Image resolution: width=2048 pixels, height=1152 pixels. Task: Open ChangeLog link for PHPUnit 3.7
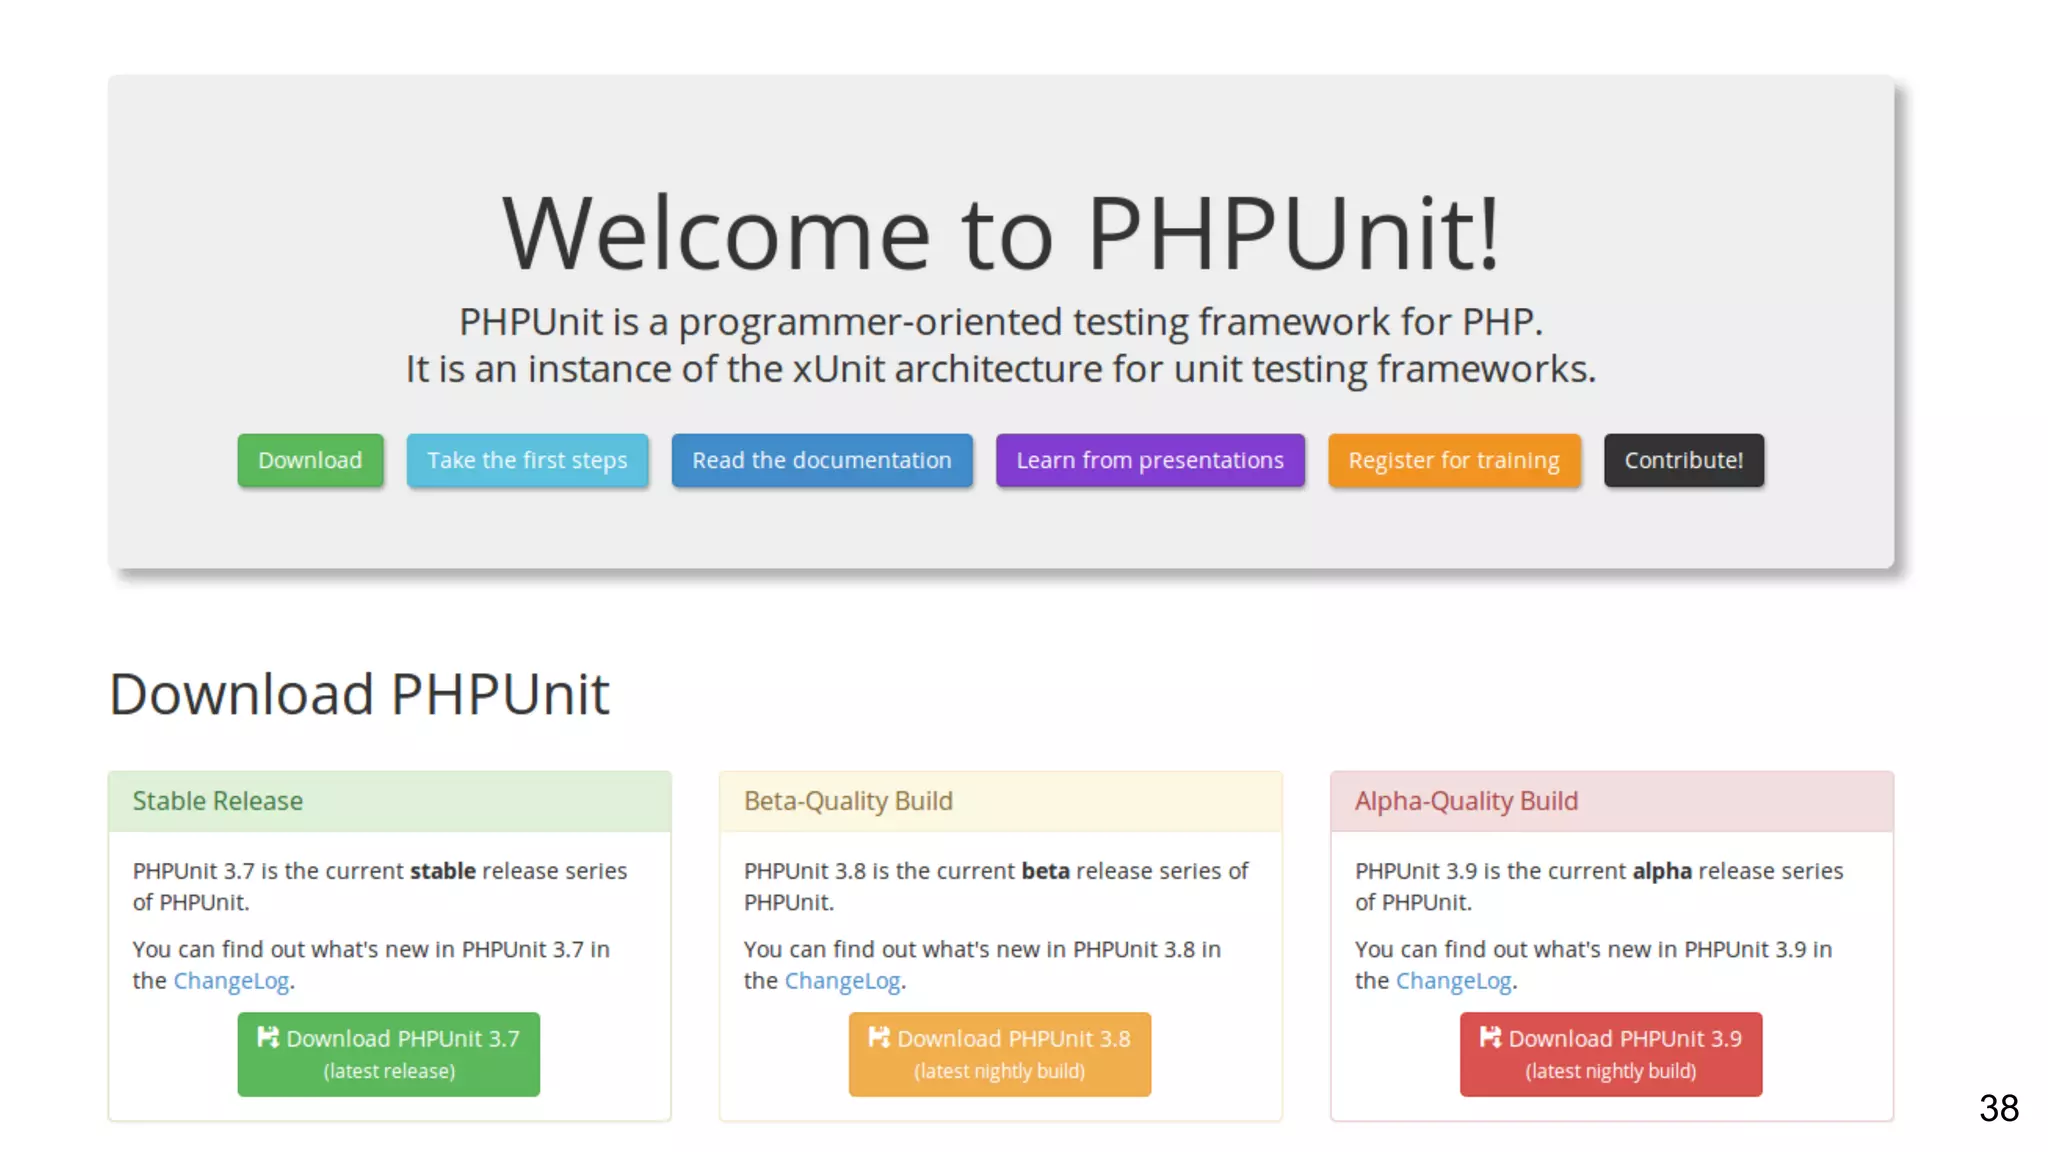point(231,981)
